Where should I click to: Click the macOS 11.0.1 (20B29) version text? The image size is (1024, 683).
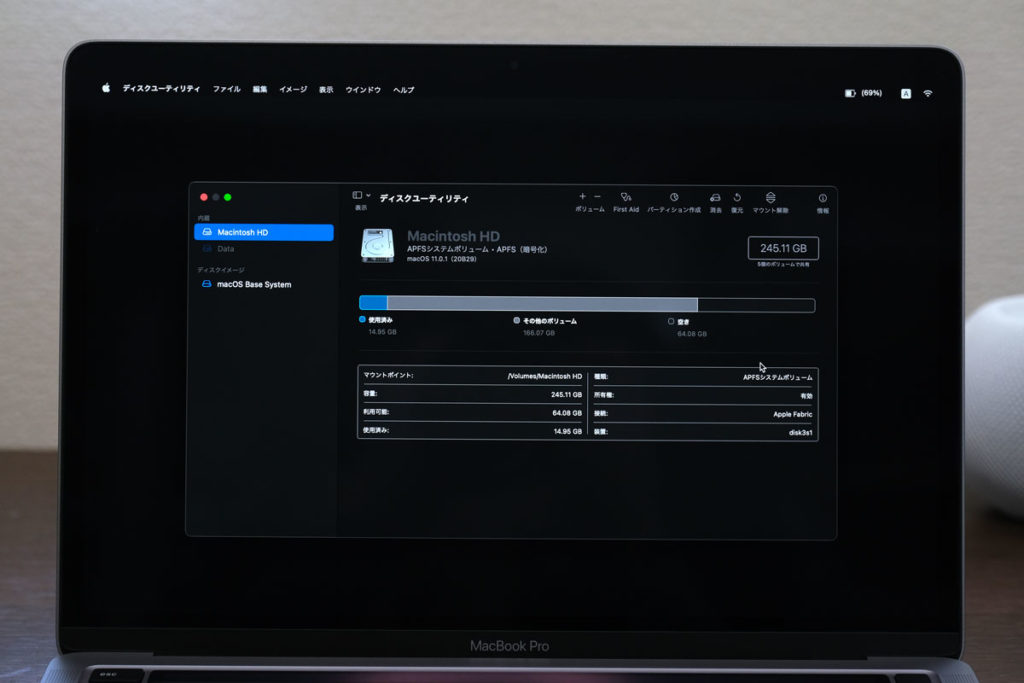[441, 259]
